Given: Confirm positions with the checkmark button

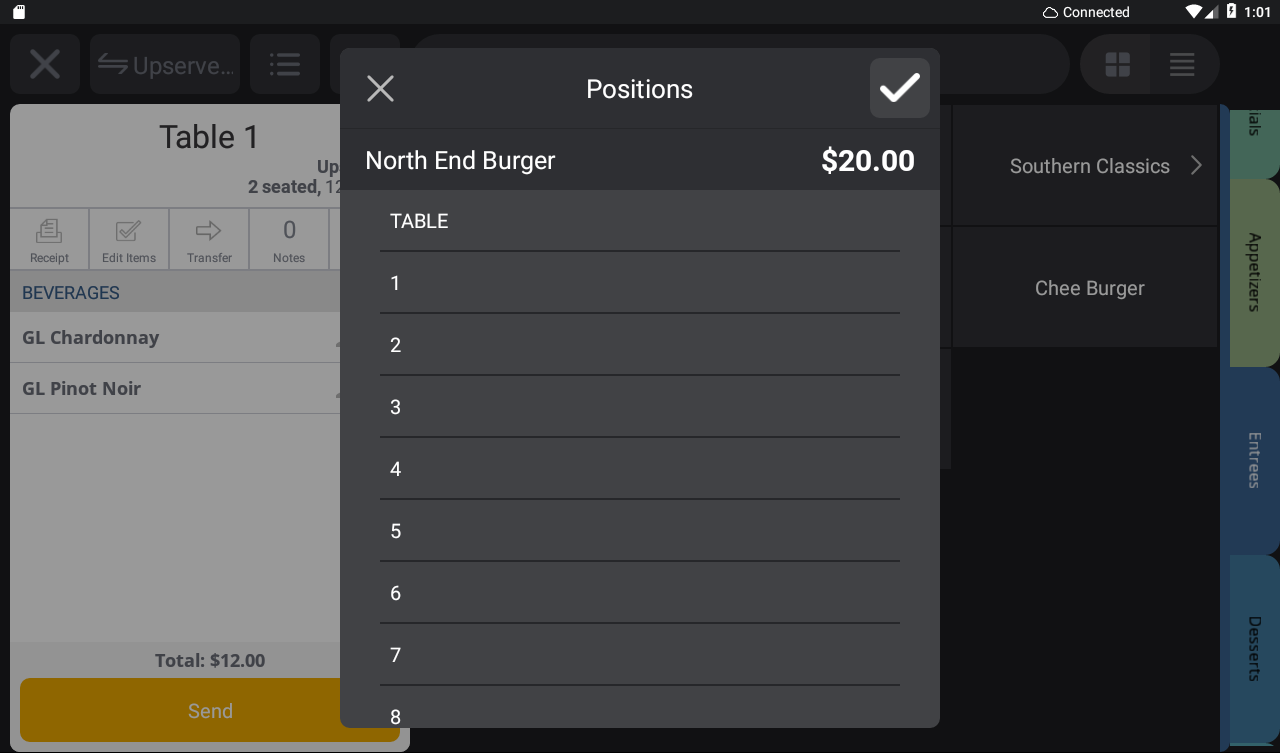Looking at the screenshot, I should coord(899,88).
